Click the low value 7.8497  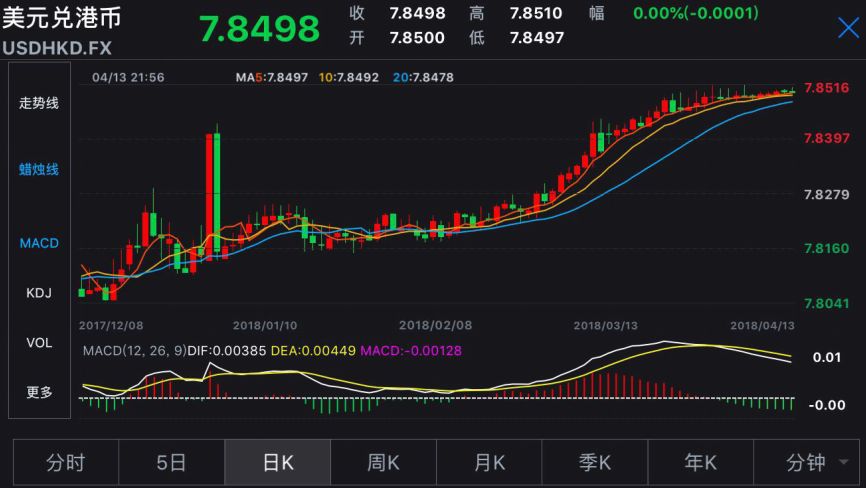click(x=537, y=38)
